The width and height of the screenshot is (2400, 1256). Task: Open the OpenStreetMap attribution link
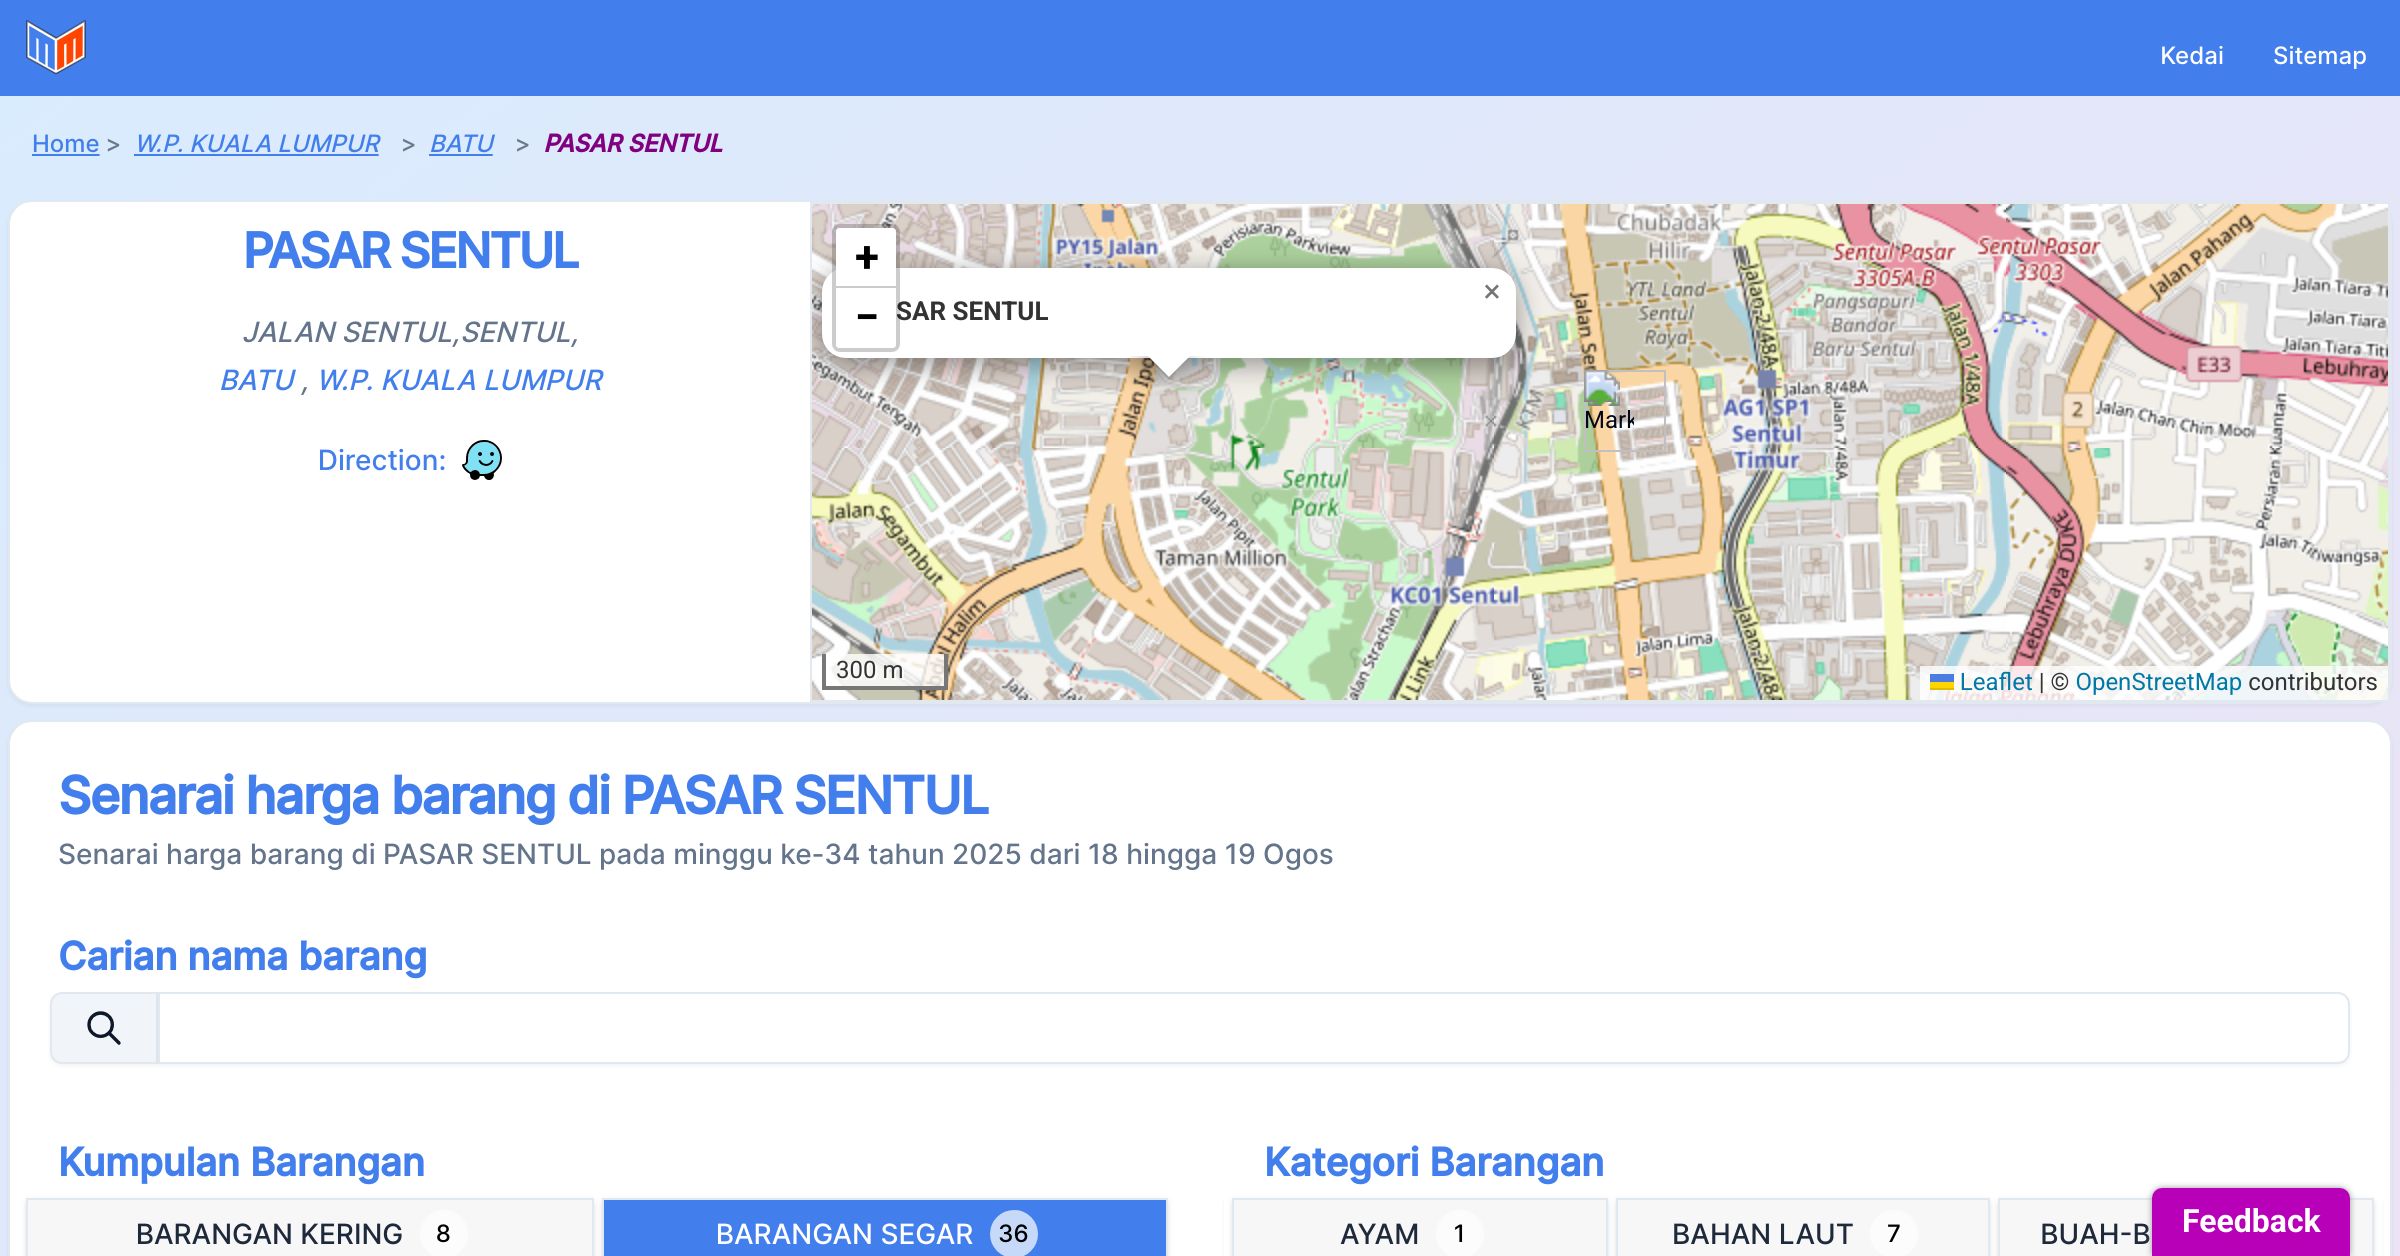pos(2158,682)
